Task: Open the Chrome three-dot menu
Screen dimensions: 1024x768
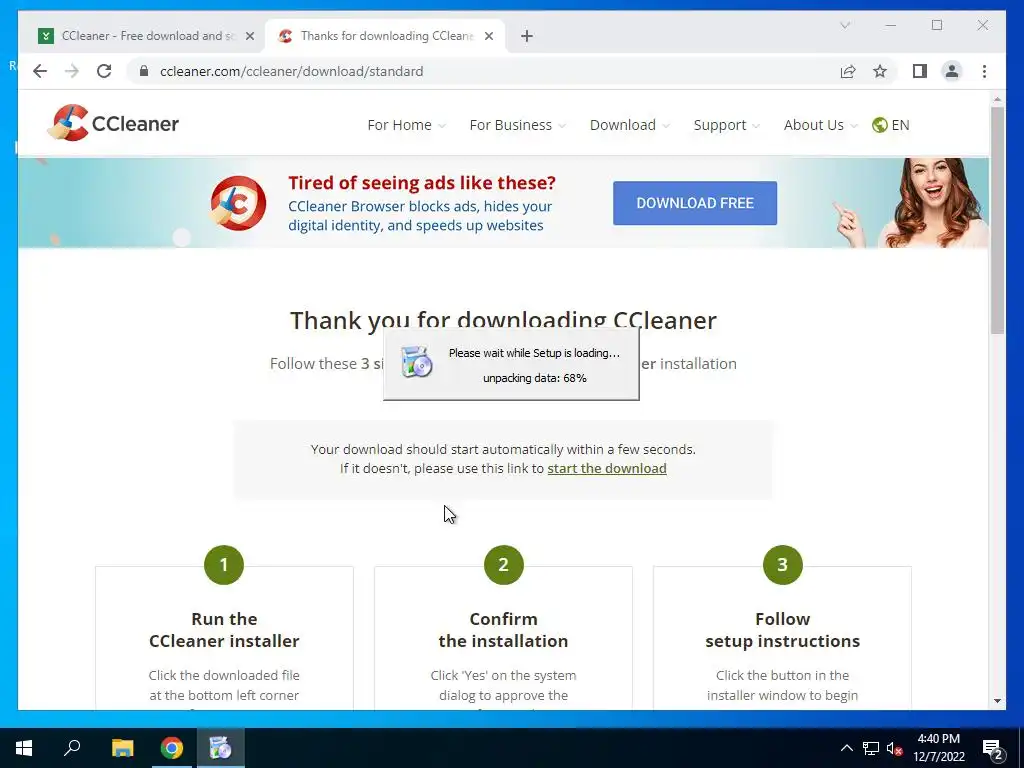Action: tap(984, 71)
